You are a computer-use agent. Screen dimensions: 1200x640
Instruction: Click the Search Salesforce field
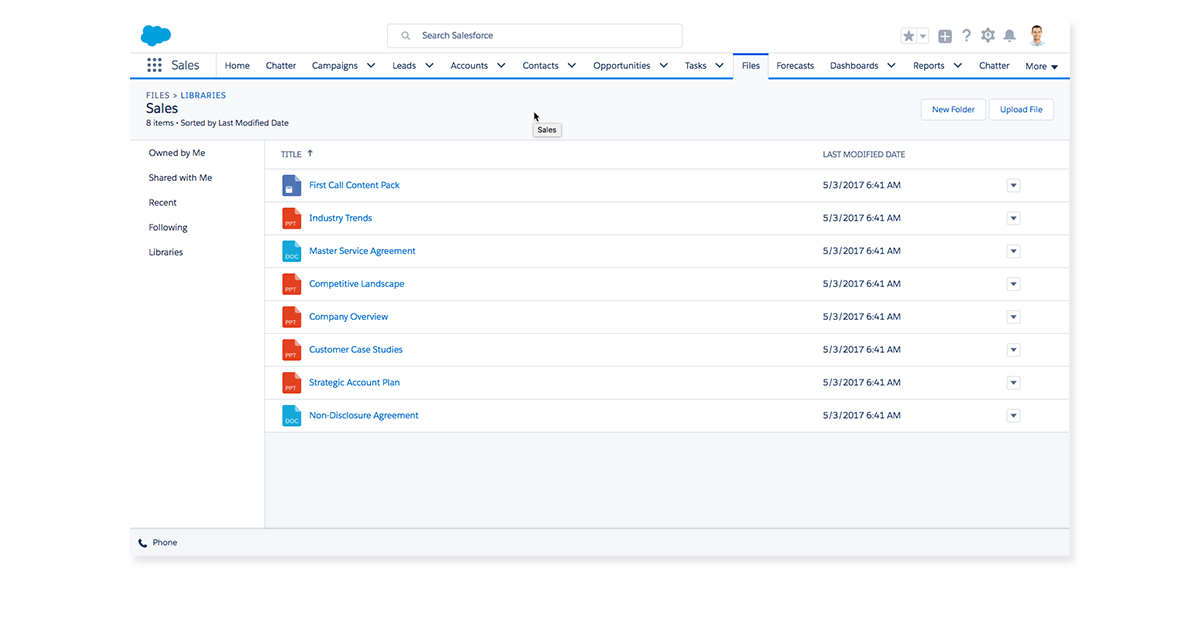[x=535, y=36]
